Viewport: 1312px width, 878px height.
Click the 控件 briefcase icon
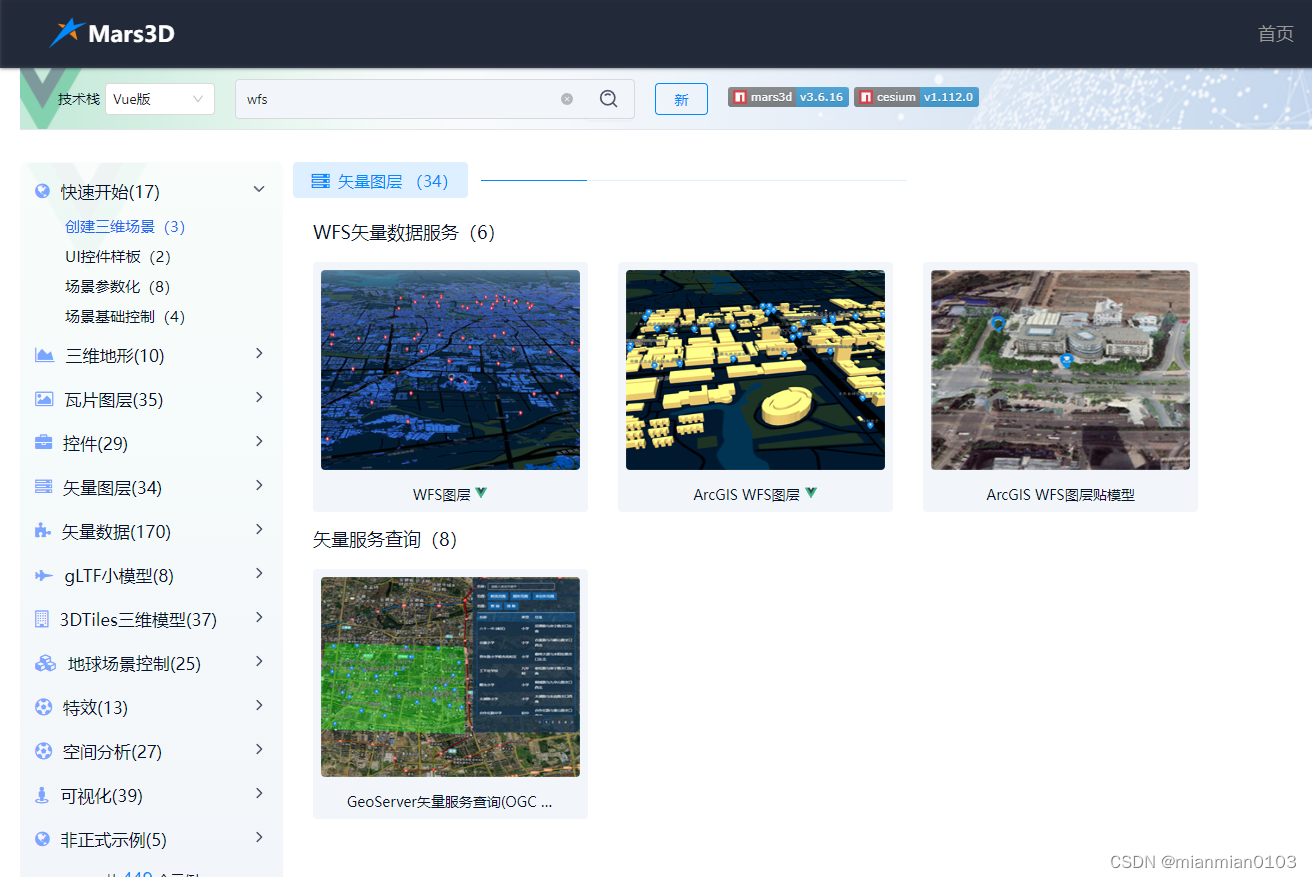point(44,443)
